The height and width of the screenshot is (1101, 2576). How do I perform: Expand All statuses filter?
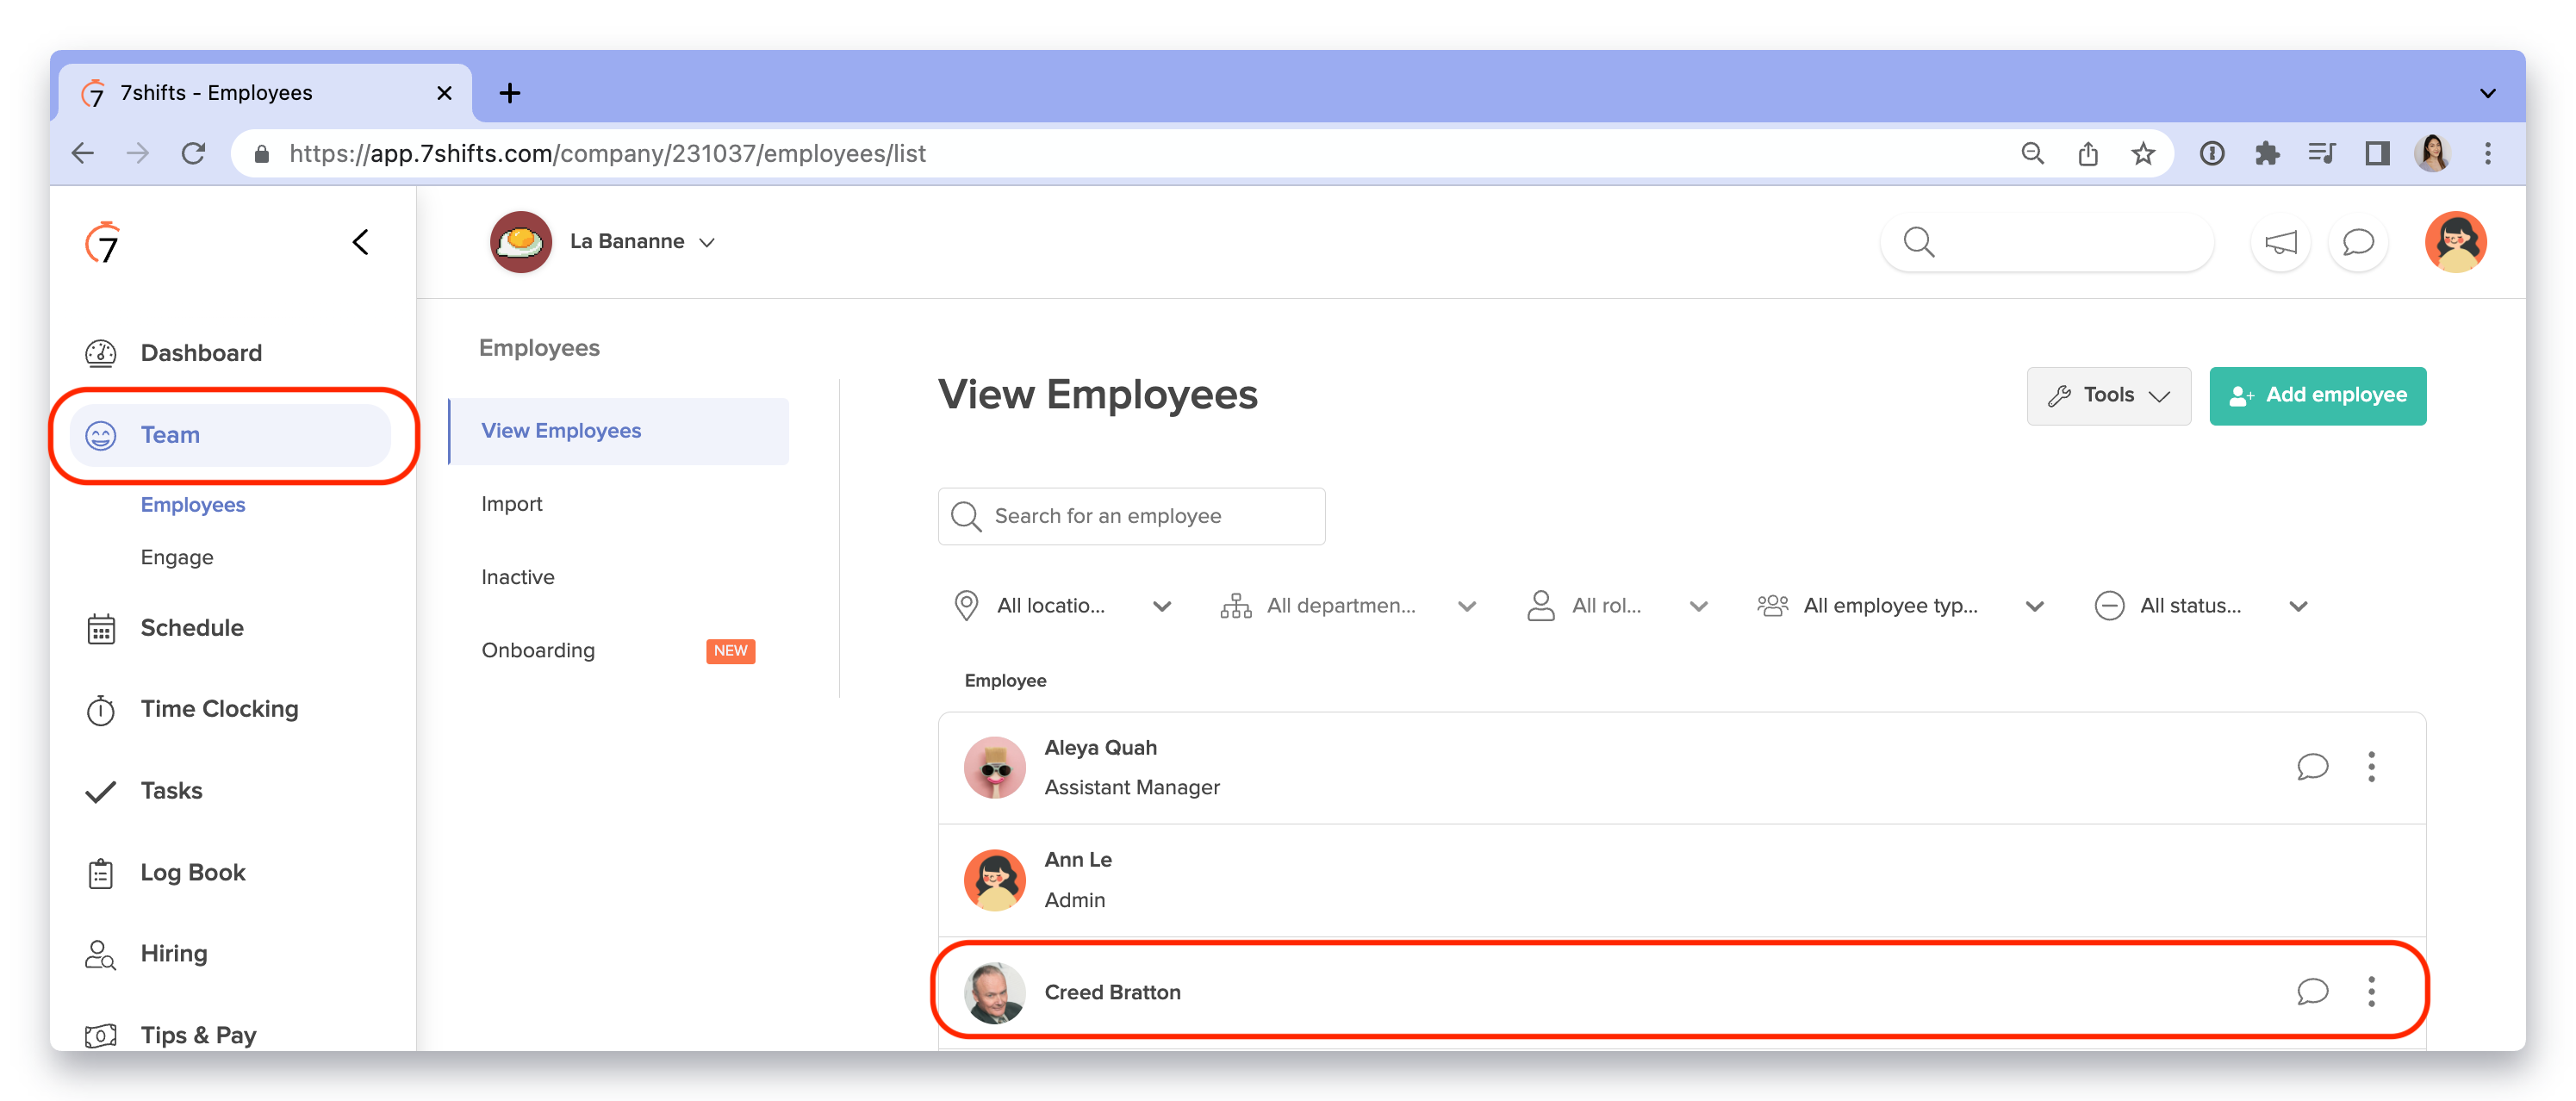(2201, 606)
